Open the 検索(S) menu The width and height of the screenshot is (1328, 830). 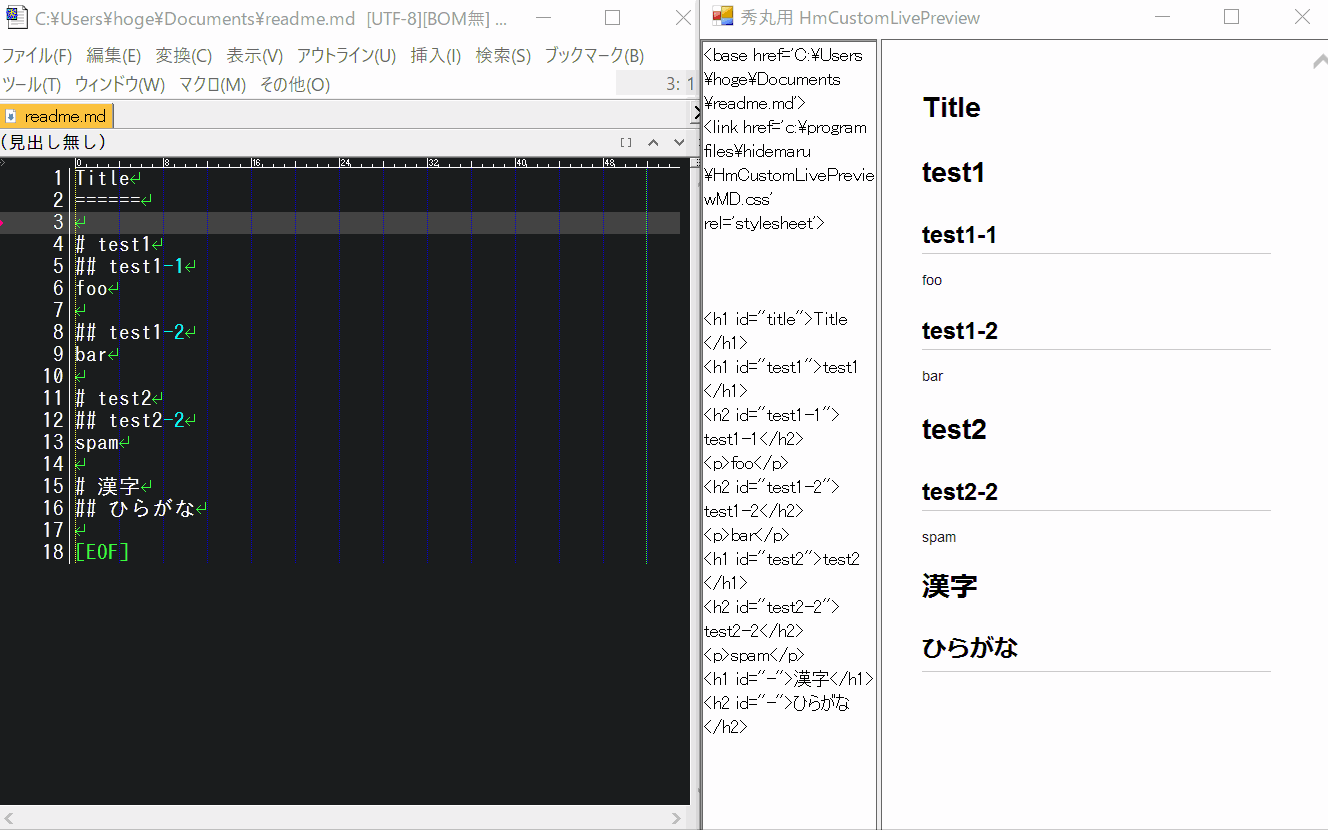pyautogui.click(x=503, y=56)
